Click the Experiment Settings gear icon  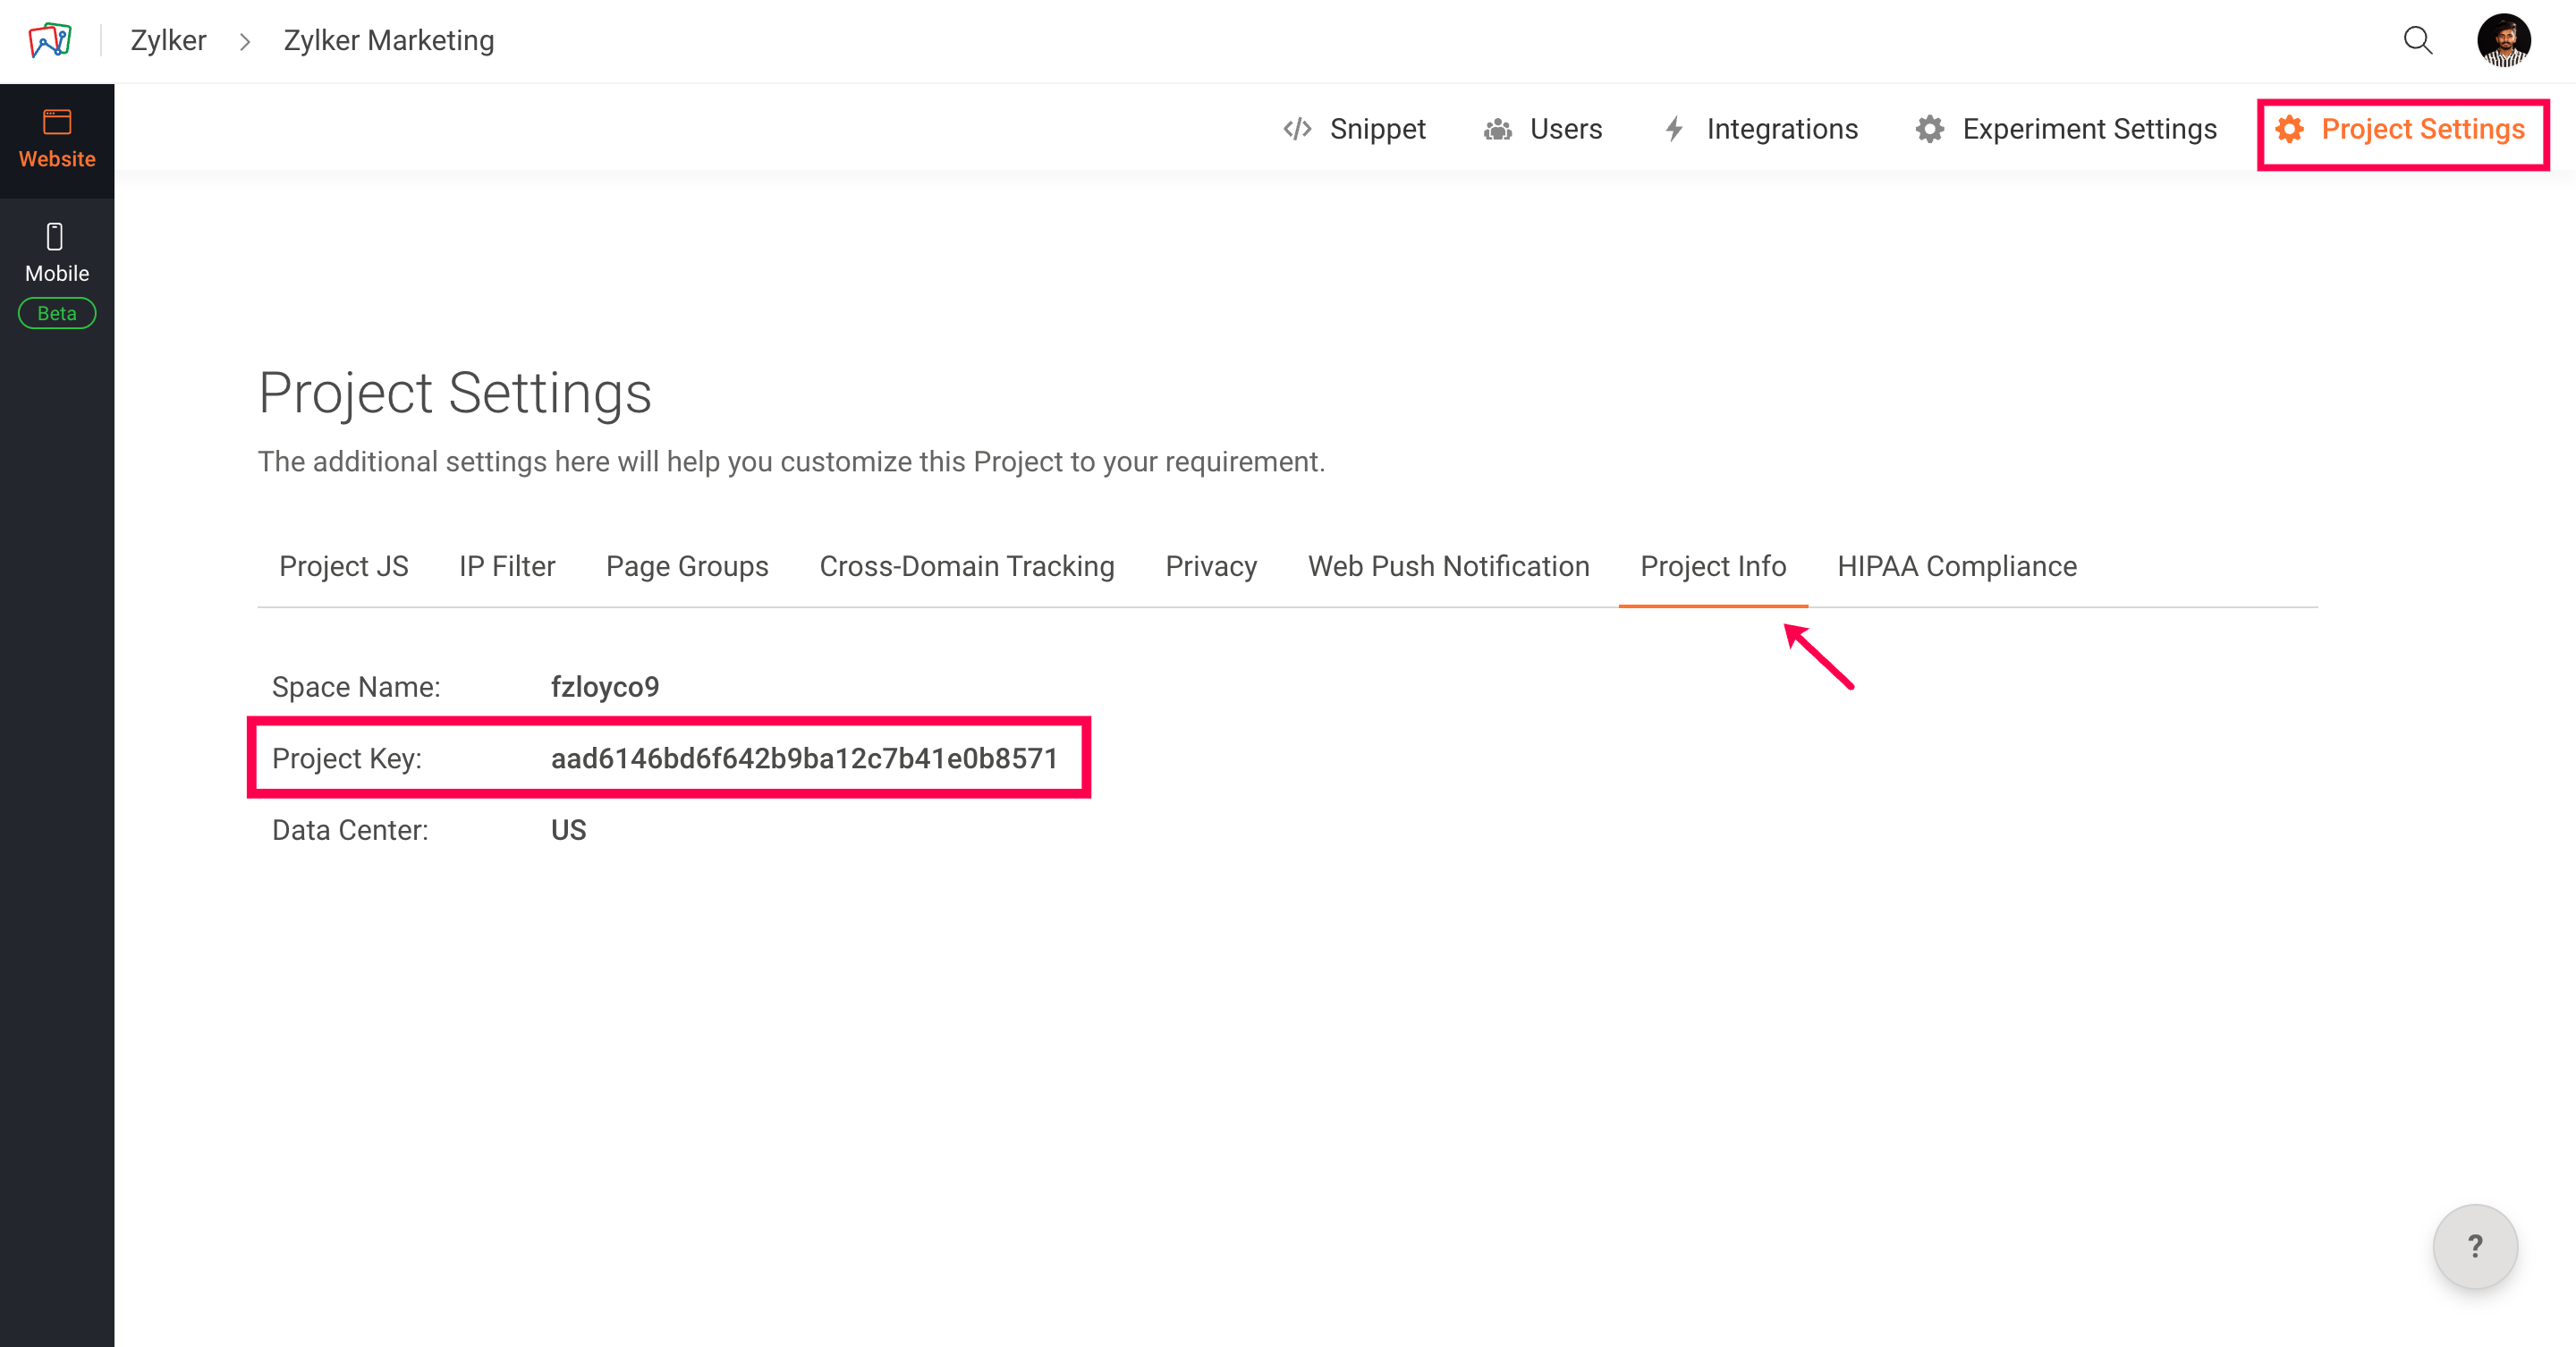(1929, 129)
